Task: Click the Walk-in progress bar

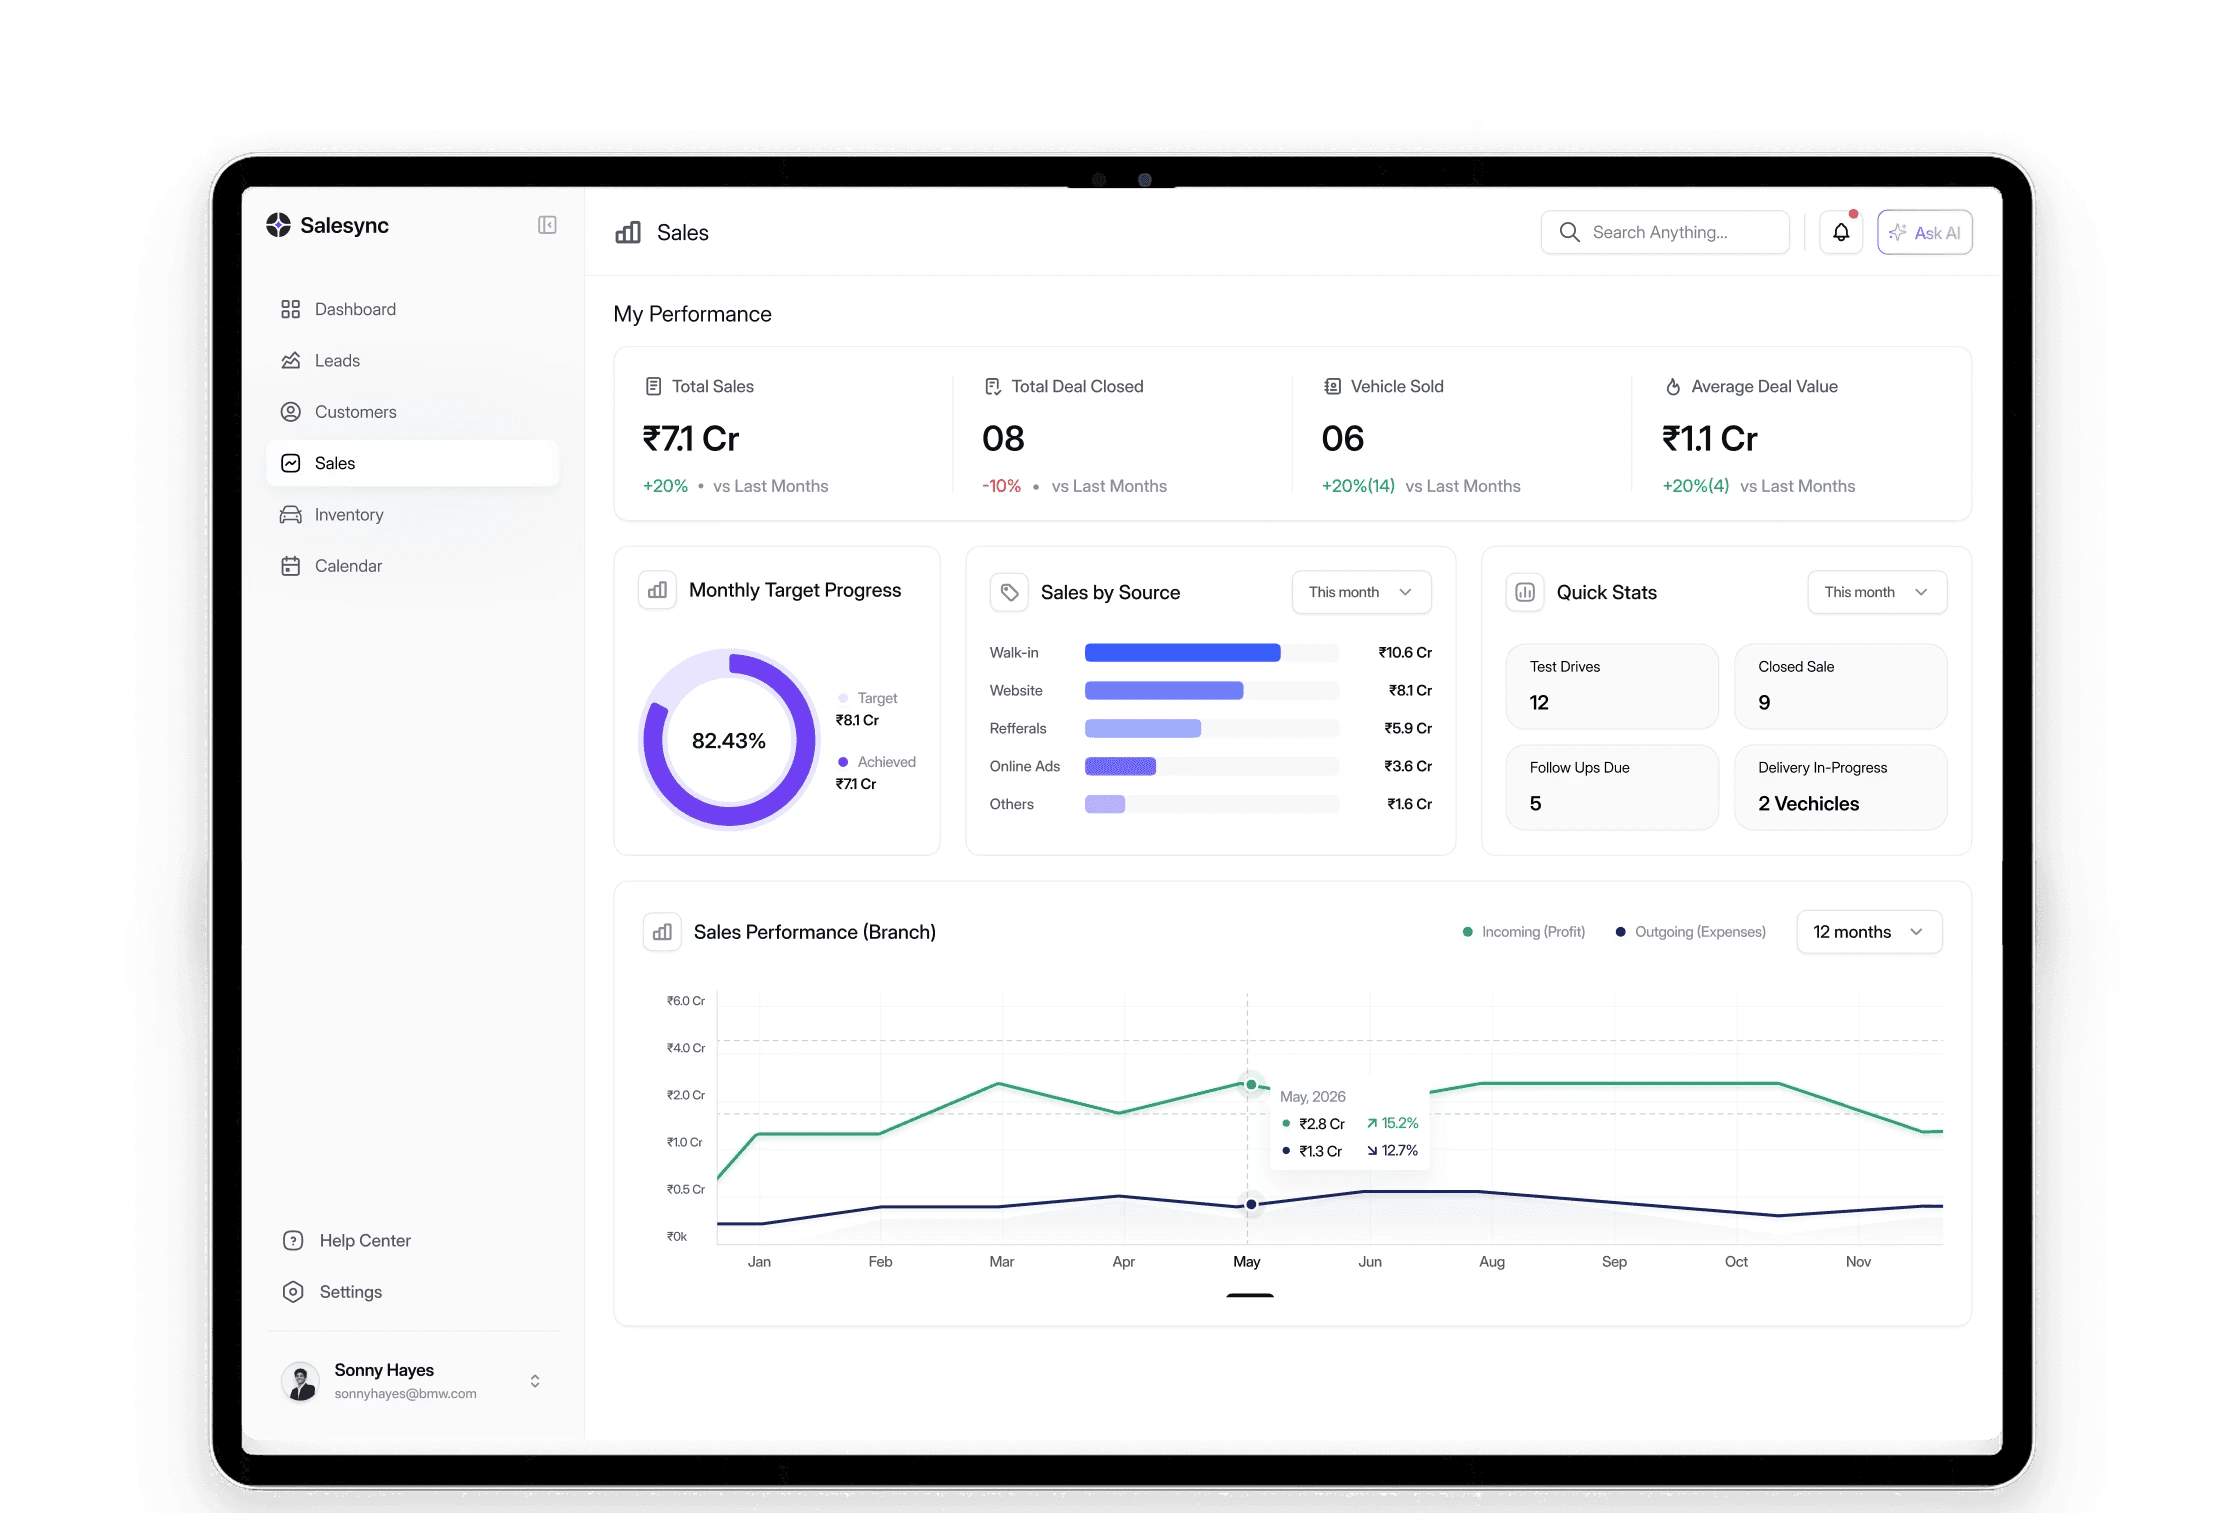Action: 1212,653
